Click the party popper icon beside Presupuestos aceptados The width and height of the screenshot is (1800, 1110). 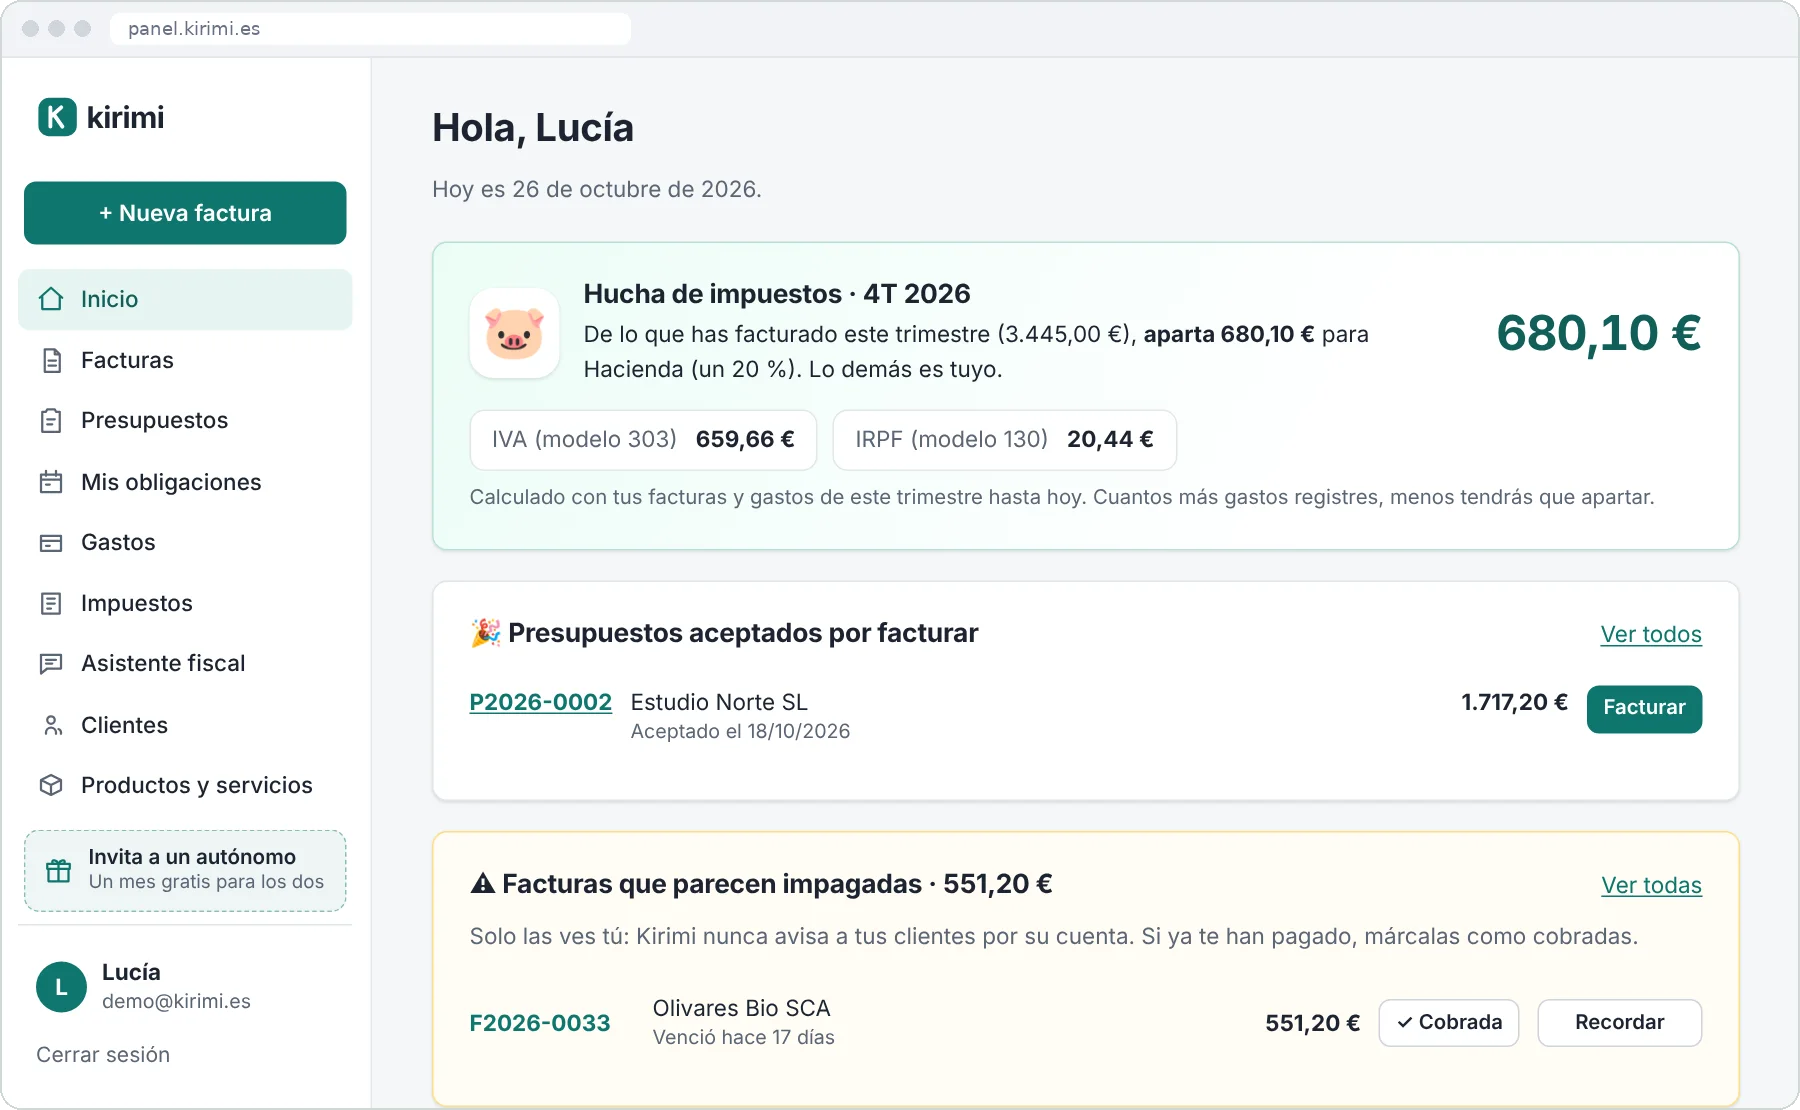[x=486, y=633]
